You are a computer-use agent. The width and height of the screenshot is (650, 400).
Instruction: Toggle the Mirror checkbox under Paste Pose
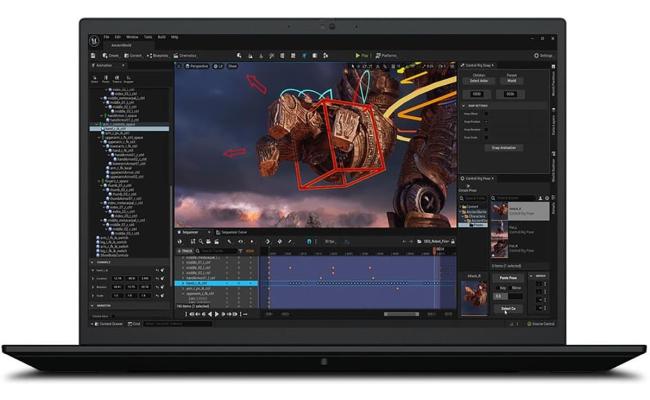click(510, 288)
